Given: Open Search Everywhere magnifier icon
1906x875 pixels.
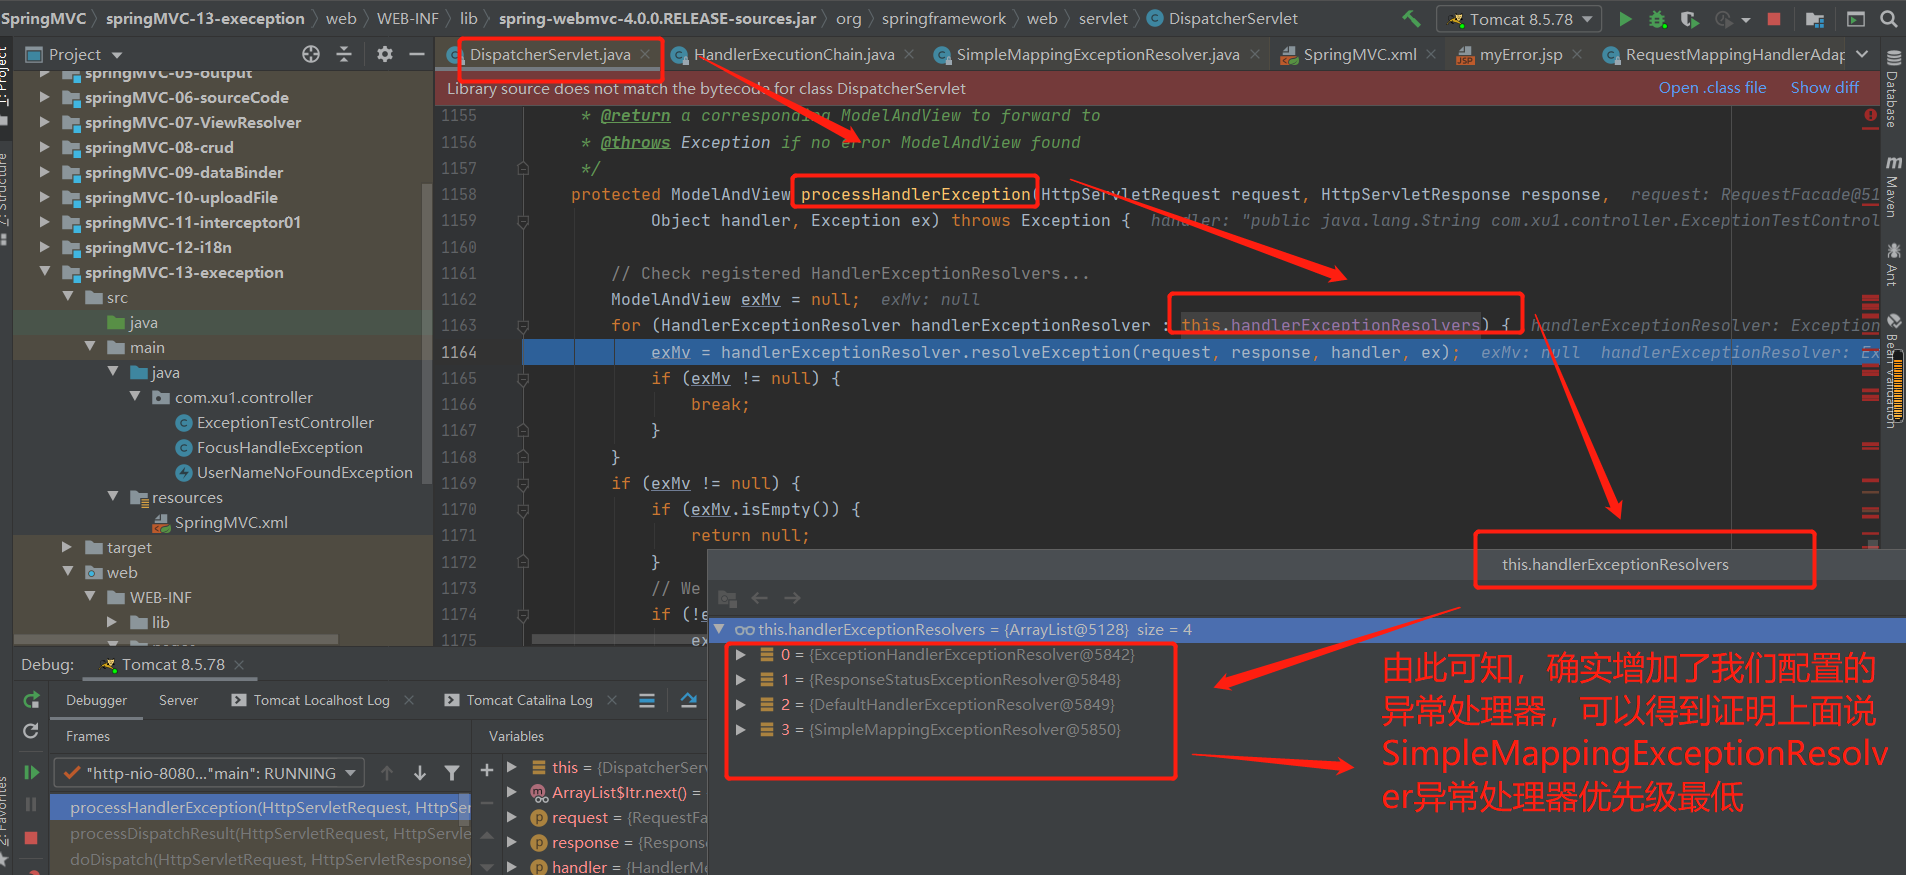Looking at the screenshot, I should (x=1888, y=19).
